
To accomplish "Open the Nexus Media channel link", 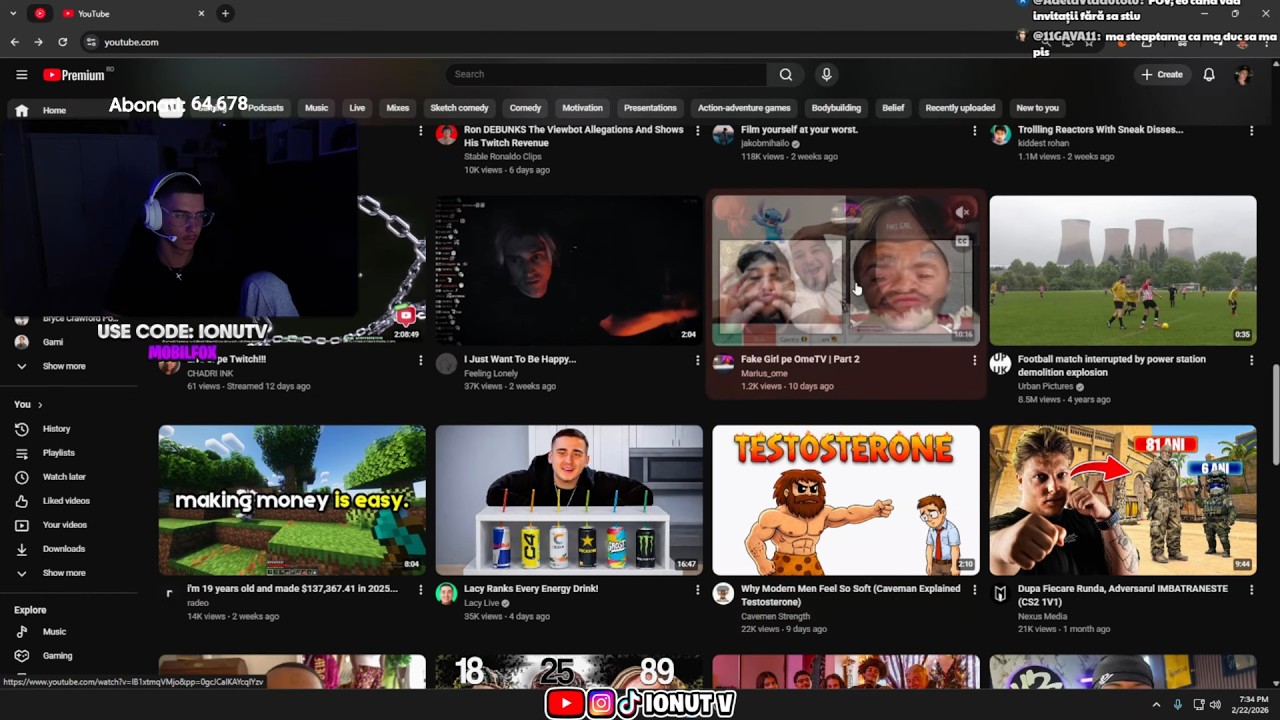I will coord(1042,616).
